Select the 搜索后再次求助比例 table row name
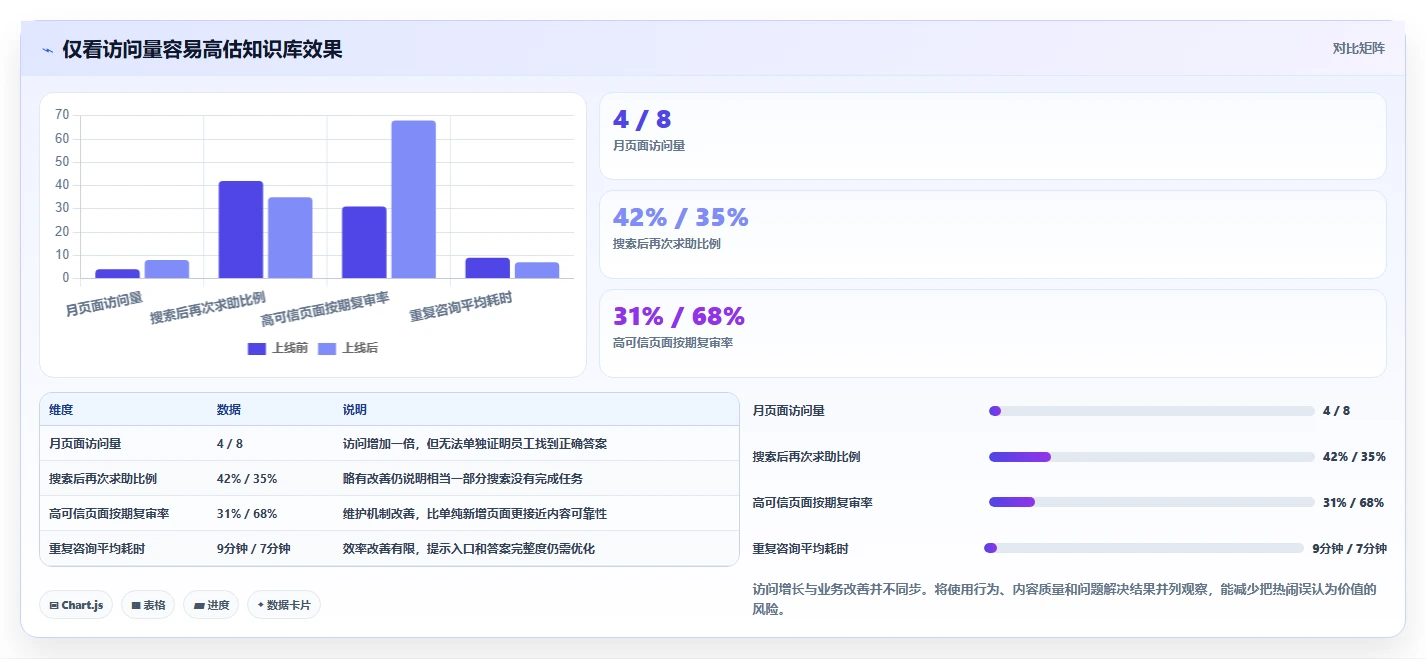 (x=103, y=478)
